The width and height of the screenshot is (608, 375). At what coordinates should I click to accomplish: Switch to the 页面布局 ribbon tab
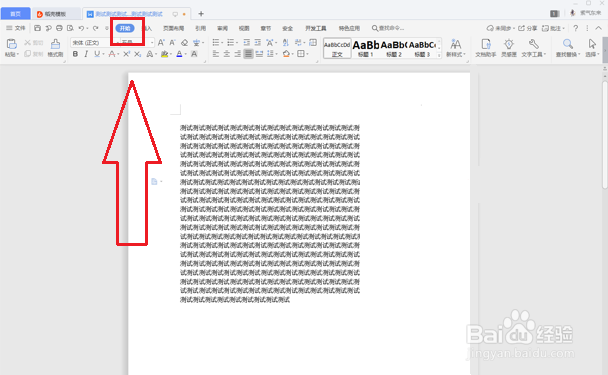[x=173, y=28]
